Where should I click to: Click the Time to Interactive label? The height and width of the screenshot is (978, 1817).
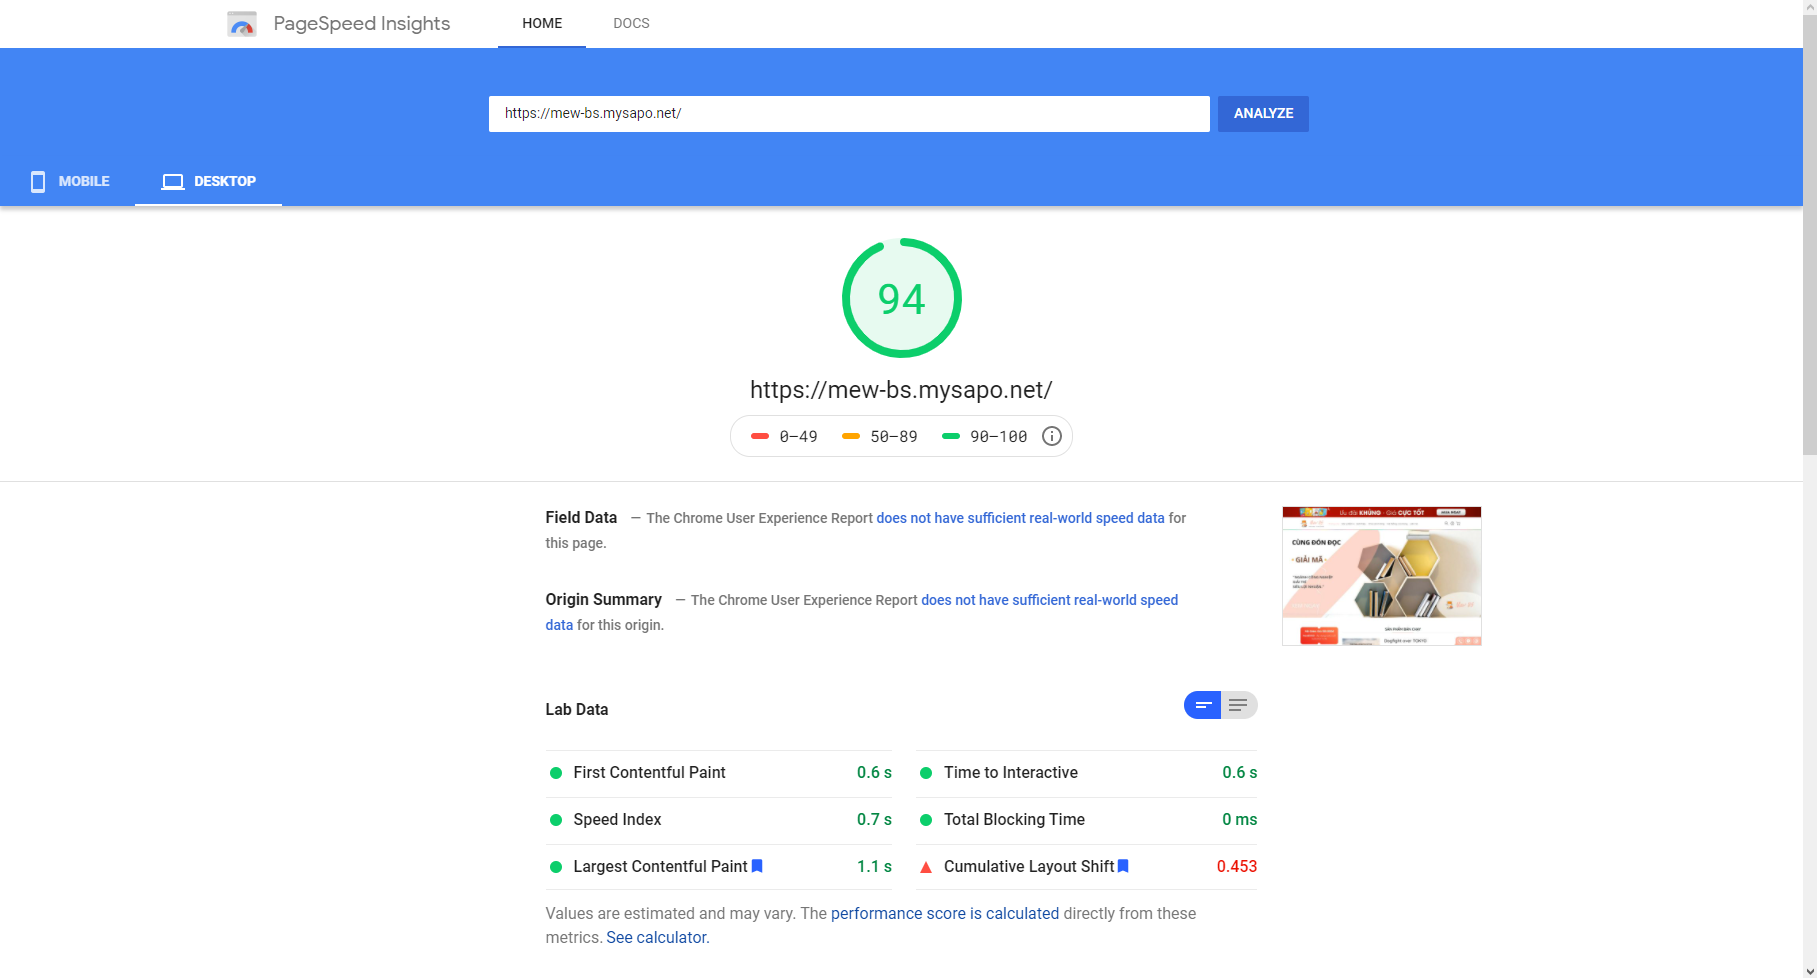(x=1011, y=773)
